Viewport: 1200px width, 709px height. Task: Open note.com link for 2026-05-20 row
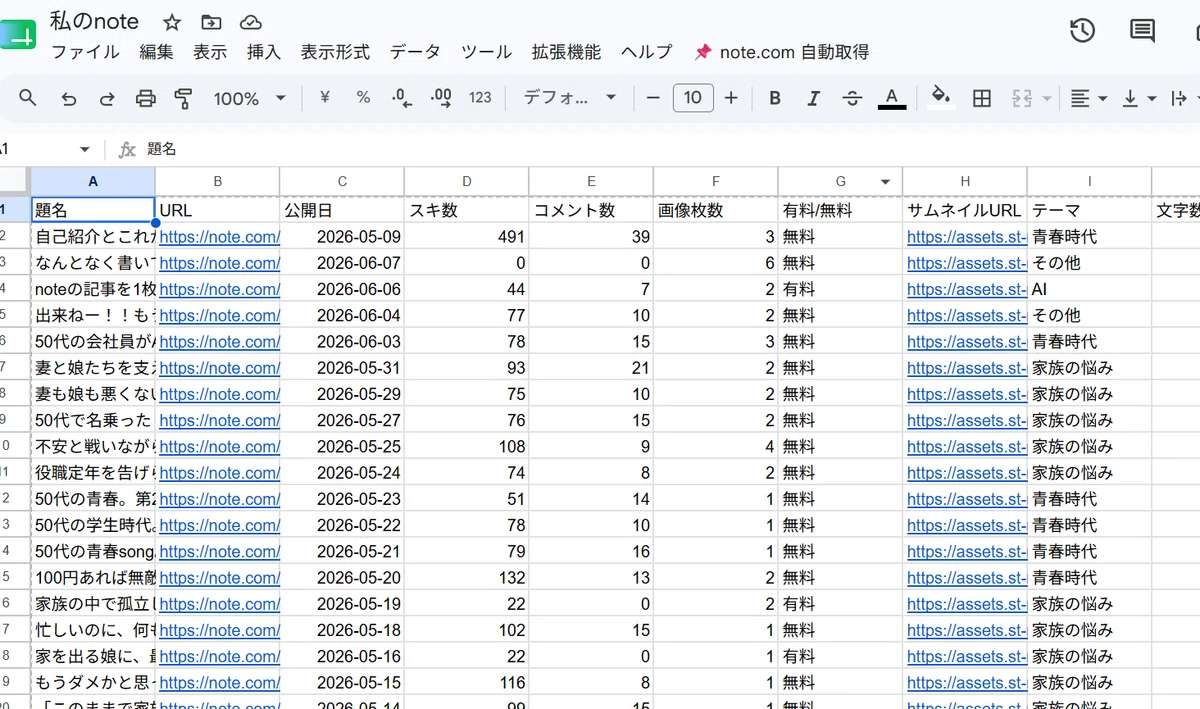(219, 577)
